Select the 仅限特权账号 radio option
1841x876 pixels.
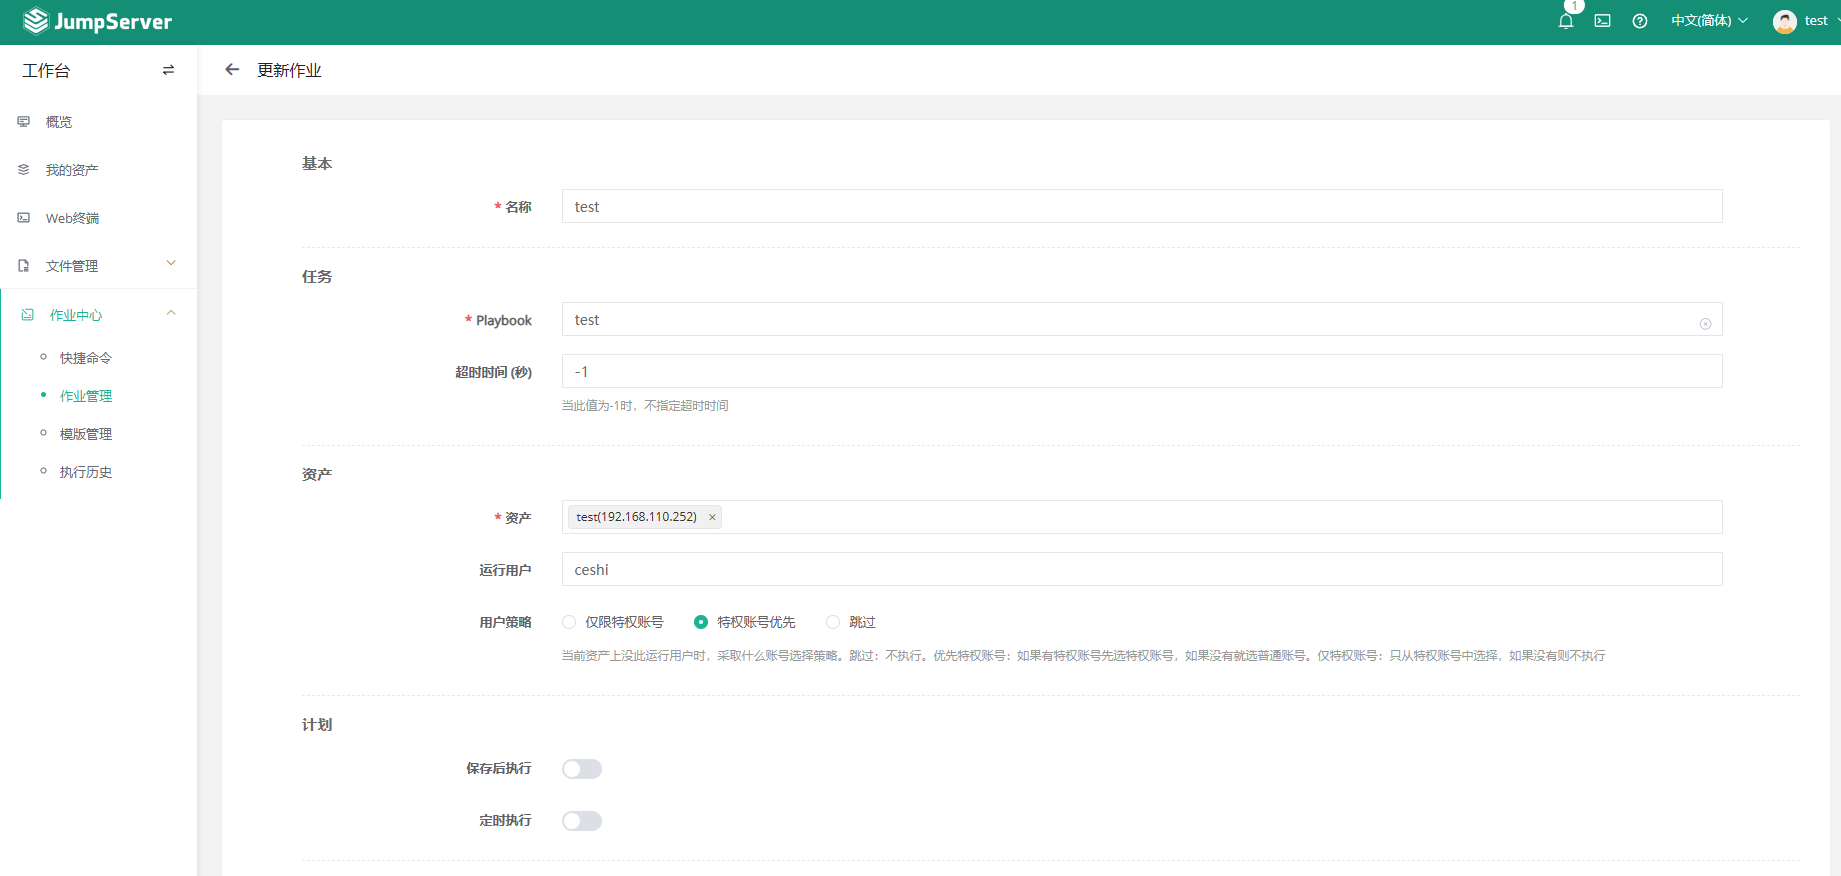pyautogui.click(x=569, y=622)
